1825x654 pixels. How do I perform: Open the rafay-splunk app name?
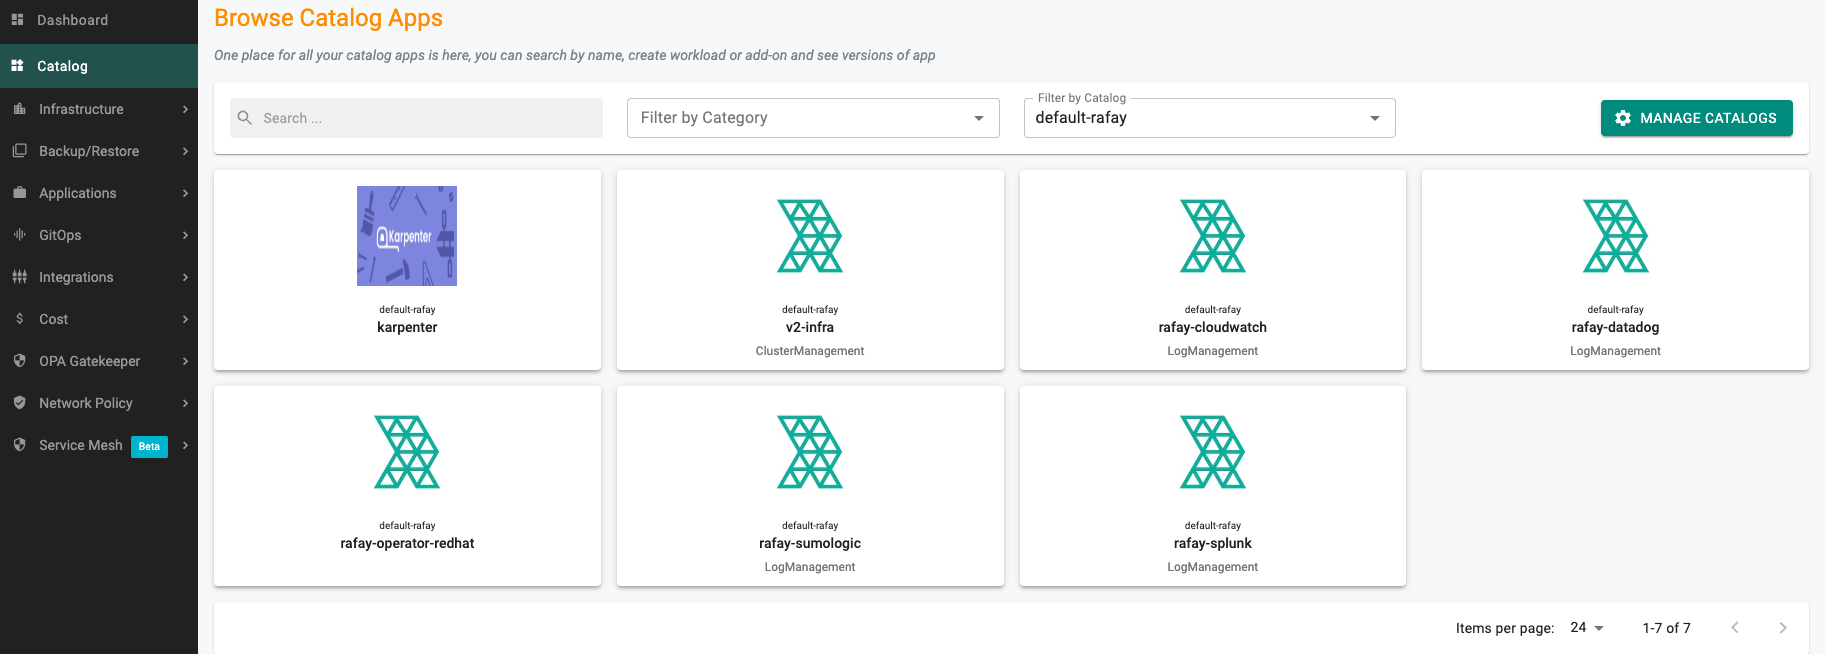point(1213,543)
